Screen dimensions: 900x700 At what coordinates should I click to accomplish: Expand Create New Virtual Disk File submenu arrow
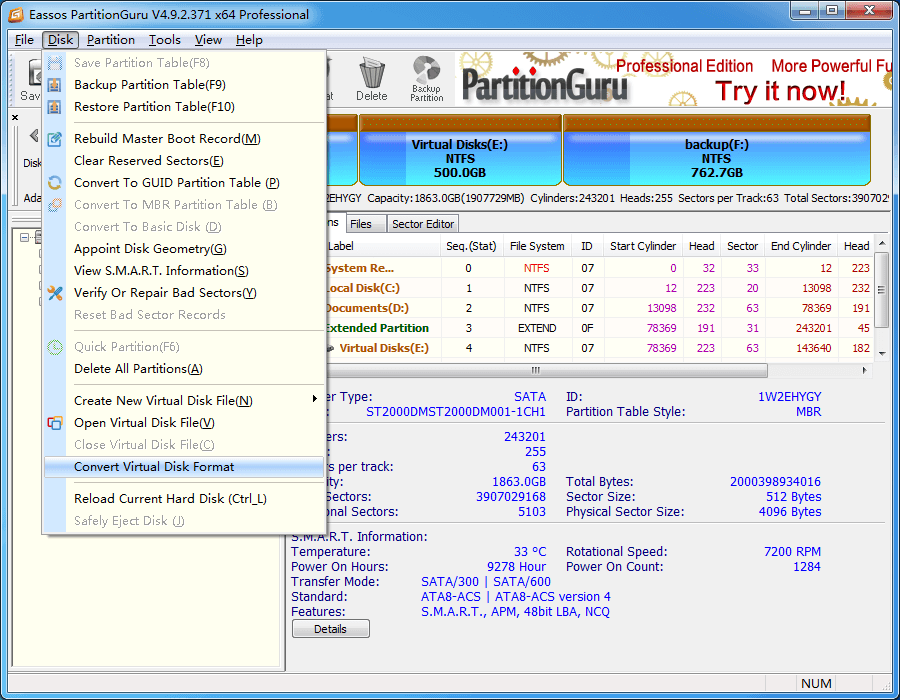tap(315, 399)
